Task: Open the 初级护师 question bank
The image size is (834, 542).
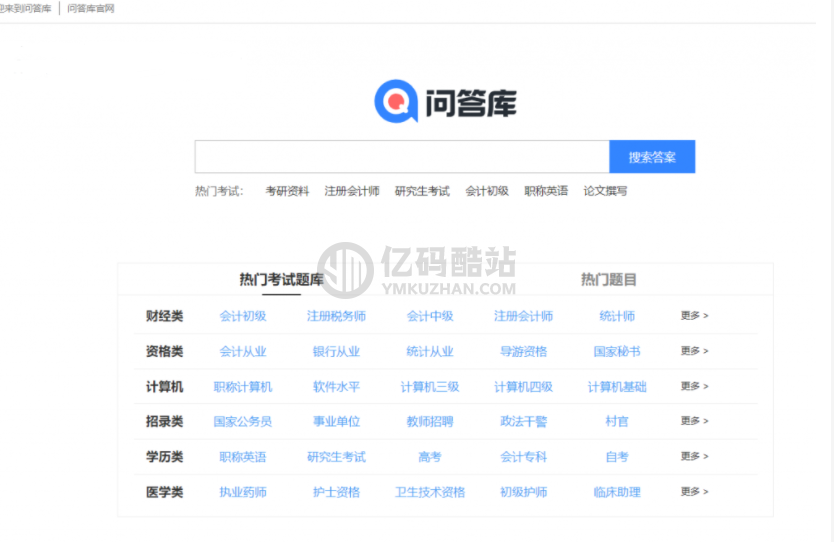Action: tap(523, 492)
